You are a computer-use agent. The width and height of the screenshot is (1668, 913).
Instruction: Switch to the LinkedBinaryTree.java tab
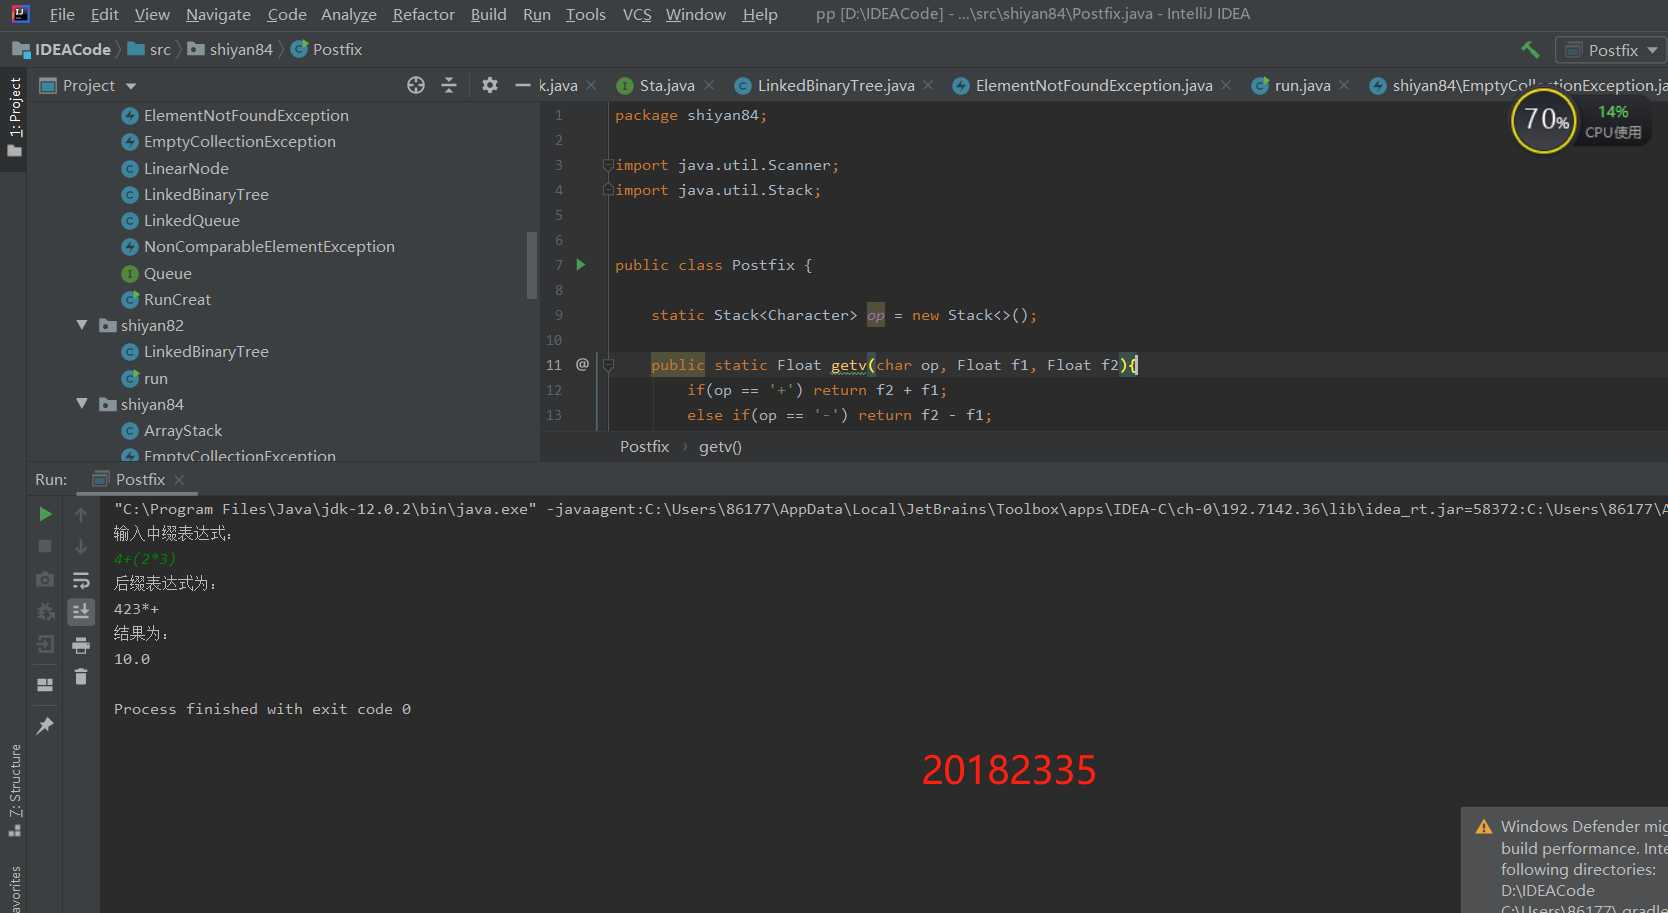click(835, 86)
